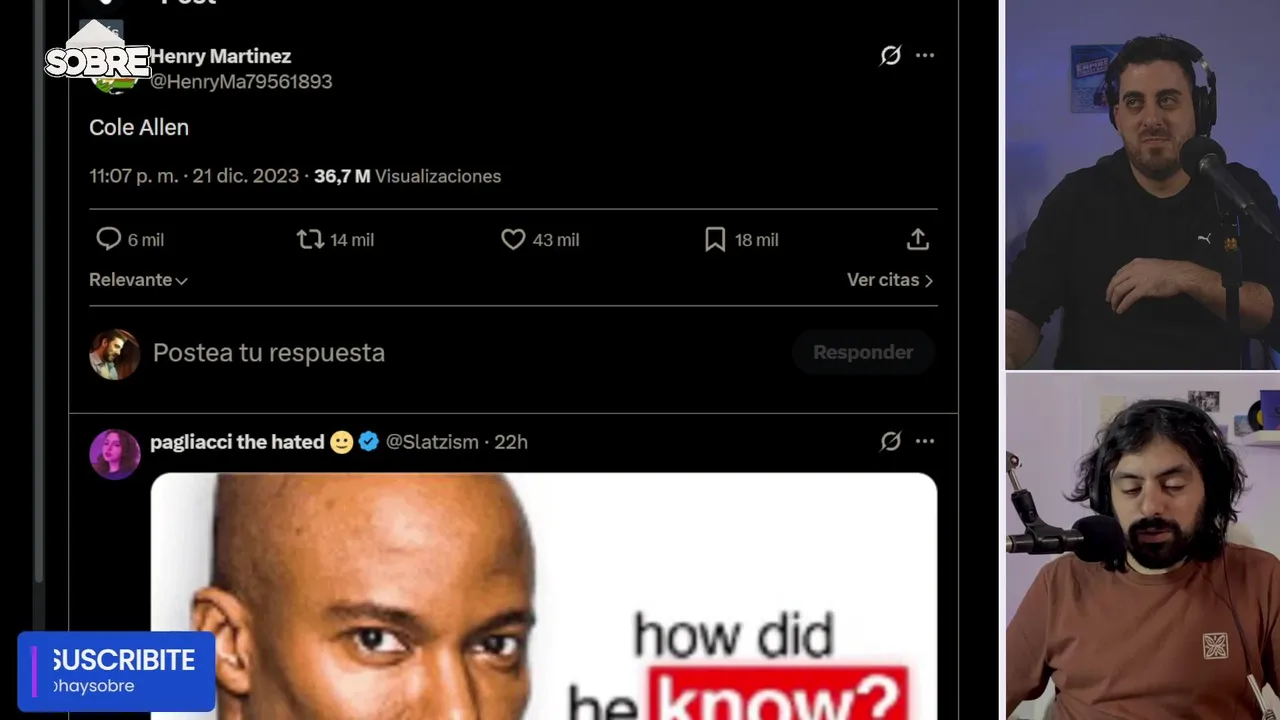
Task: Click the Grok icon on pagliacci's reply
Action: (x=890, y=441)
